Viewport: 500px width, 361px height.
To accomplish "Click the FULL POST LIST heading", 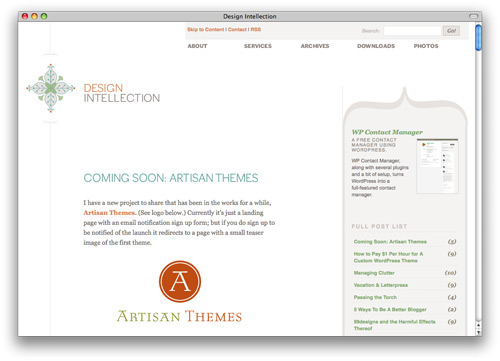I will click(379, 226).
